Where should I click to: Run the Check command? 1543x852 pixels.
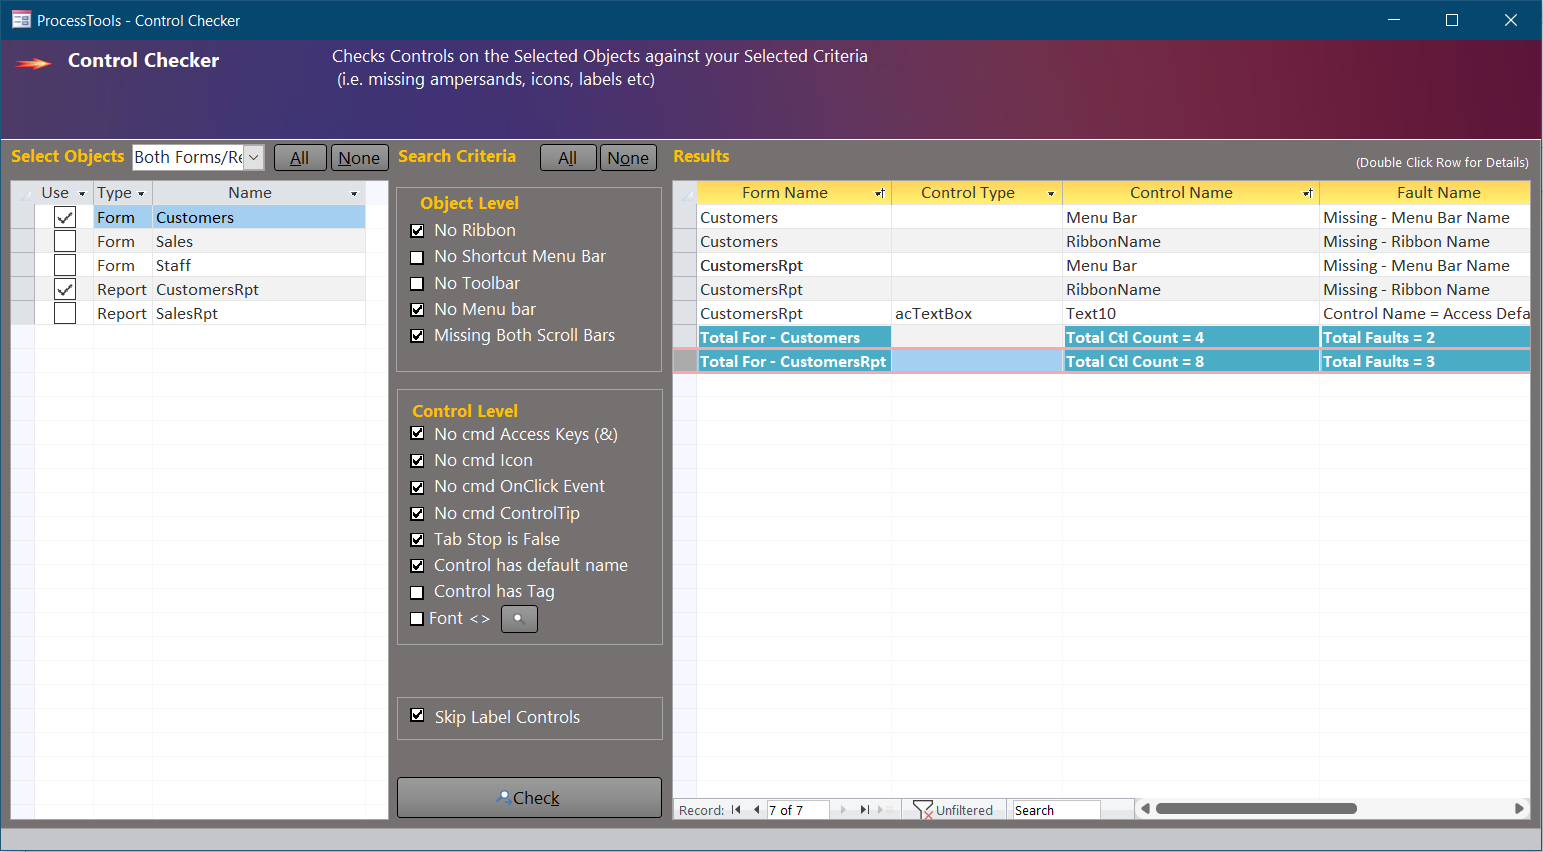[x=529, y=797]
